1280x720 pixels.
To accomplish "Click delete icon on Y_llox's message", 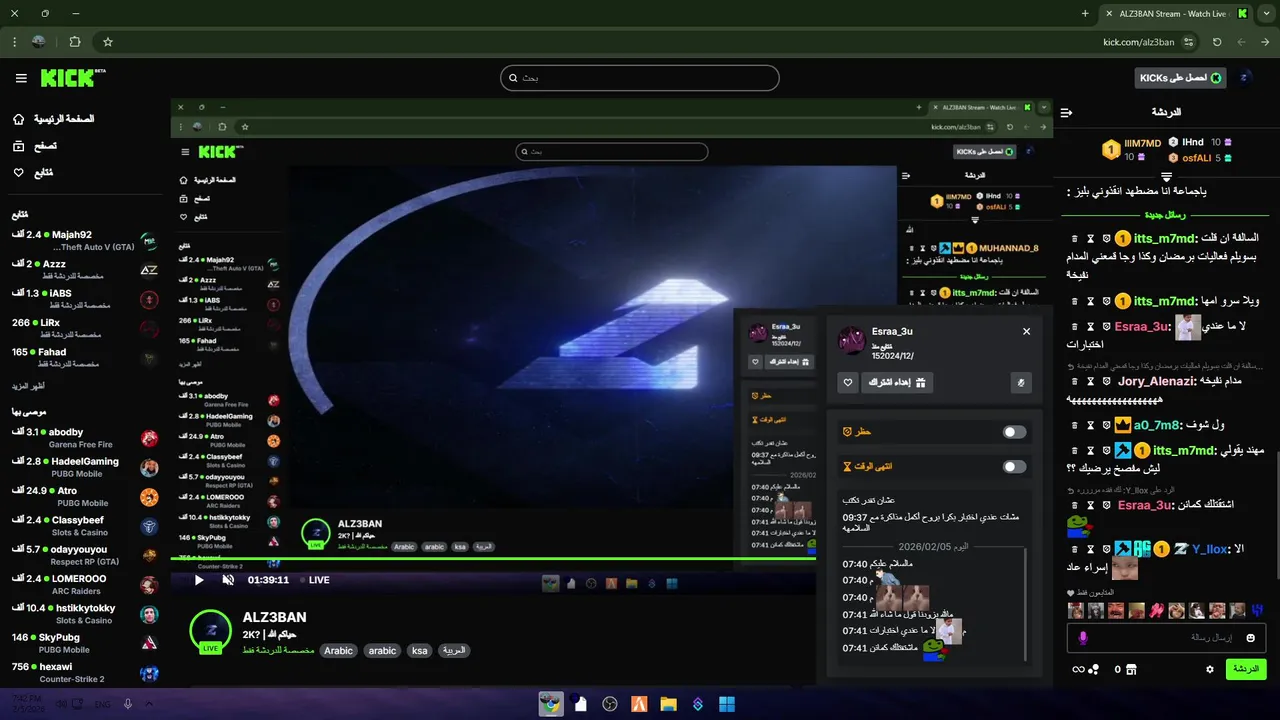I will 1075,549.
